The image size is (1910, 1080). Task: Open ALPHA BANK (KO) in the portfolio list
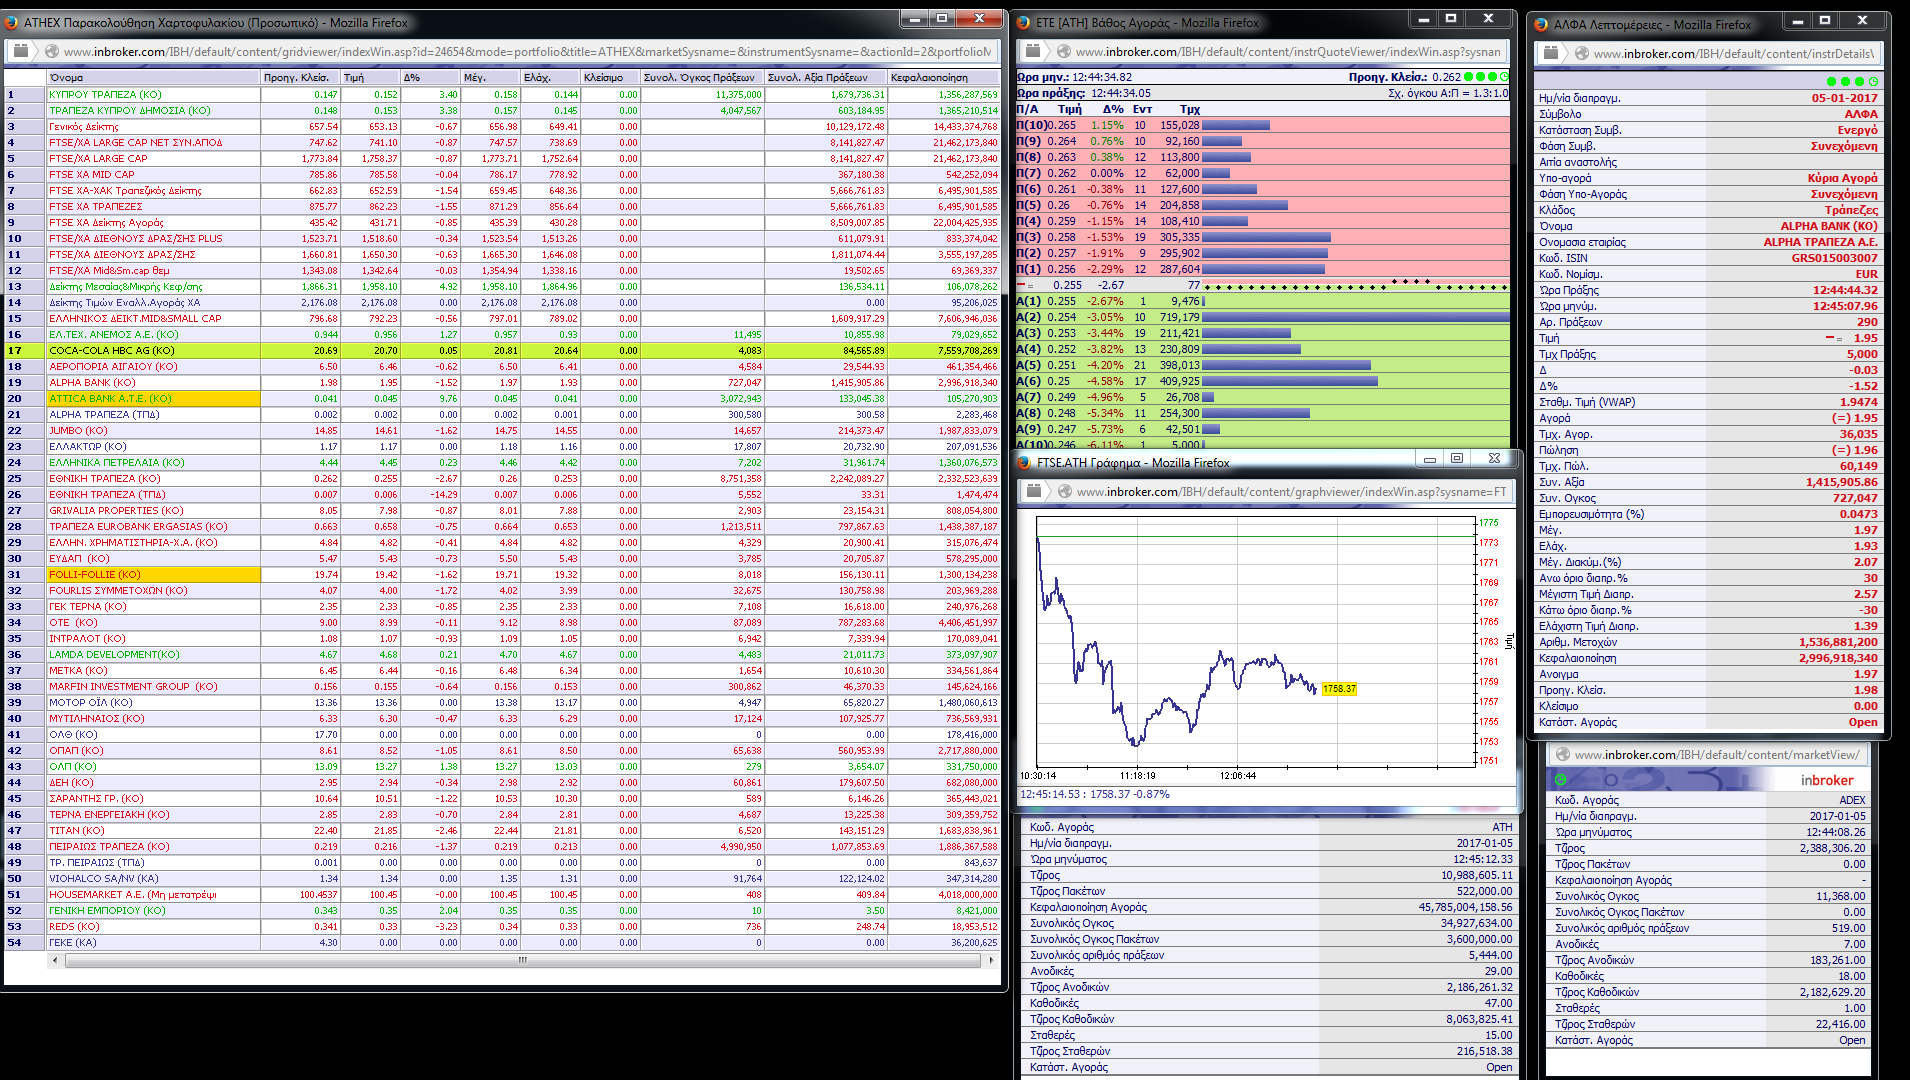(502, 383)
